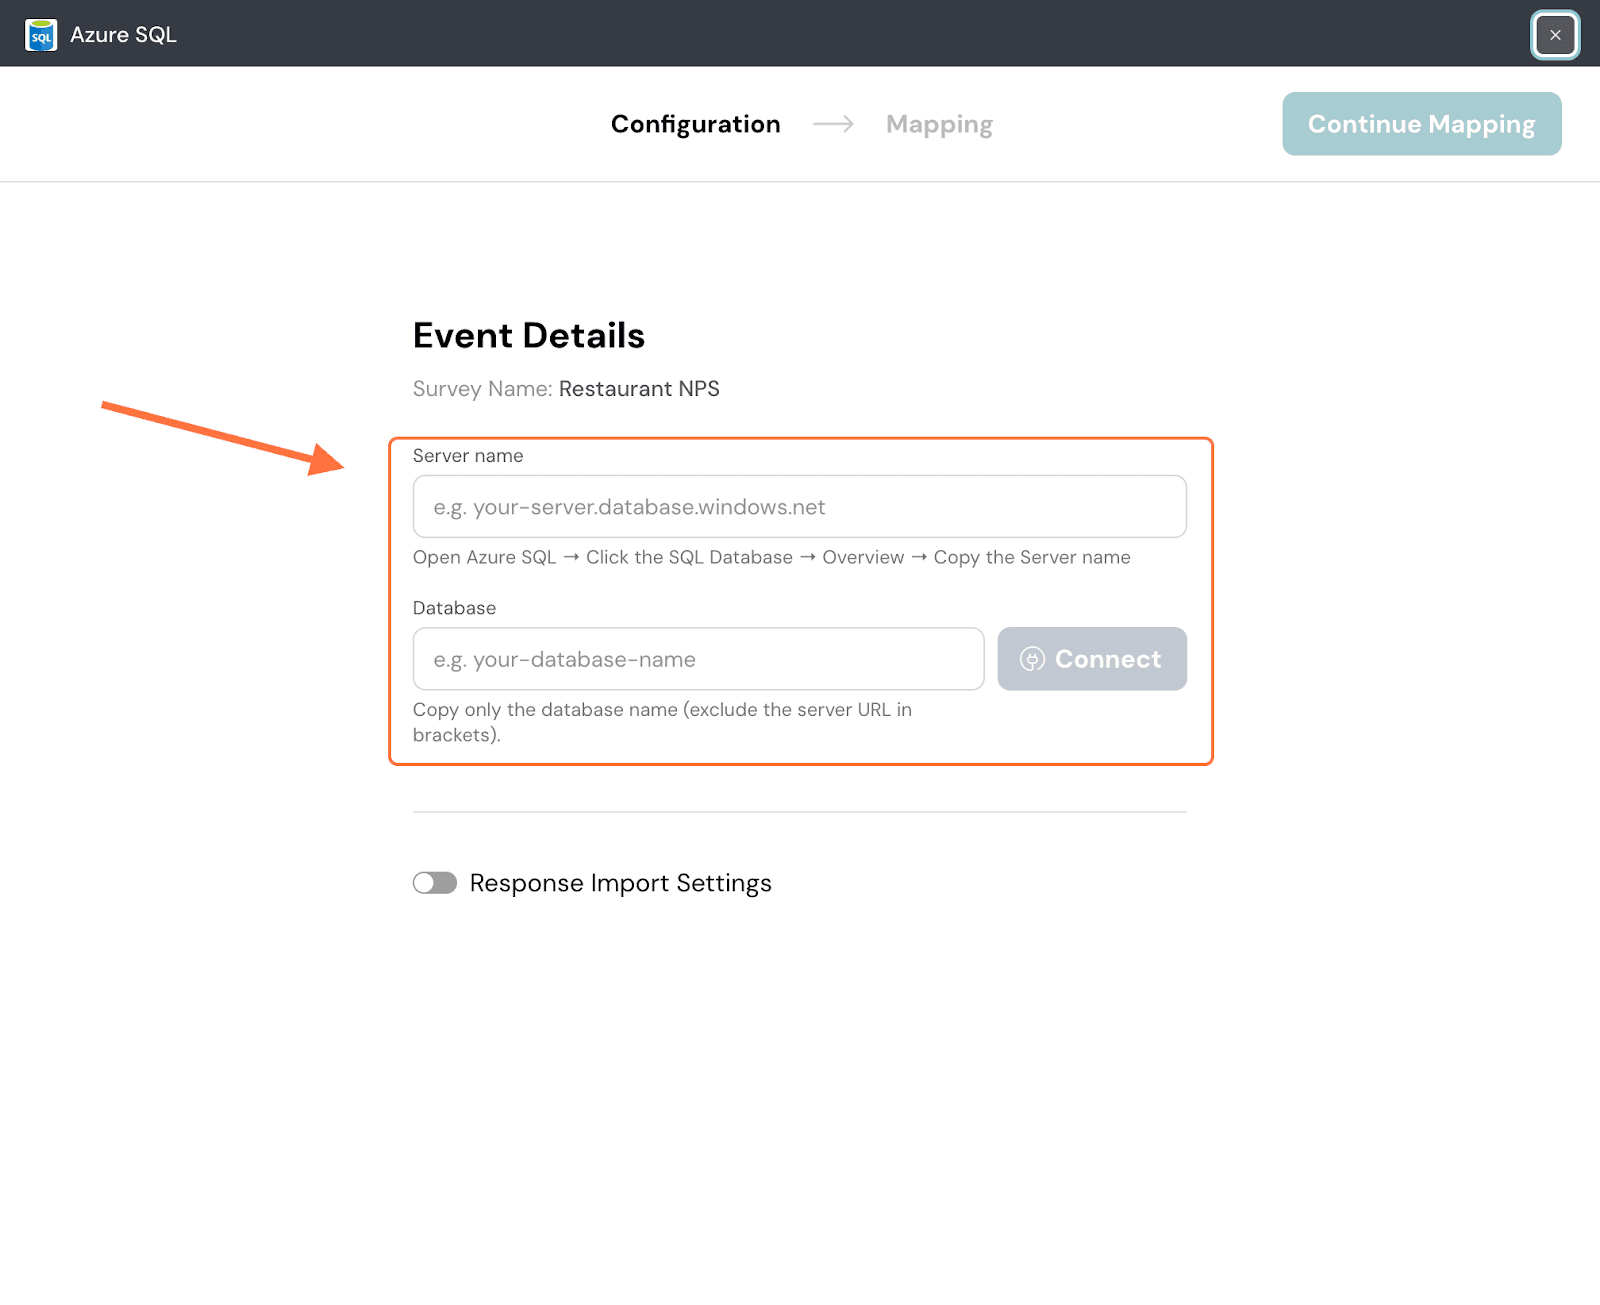This screenshot has width=1600, height=1305.
Task: Focus the Server name input field
Action: click(x=799, y=507)
